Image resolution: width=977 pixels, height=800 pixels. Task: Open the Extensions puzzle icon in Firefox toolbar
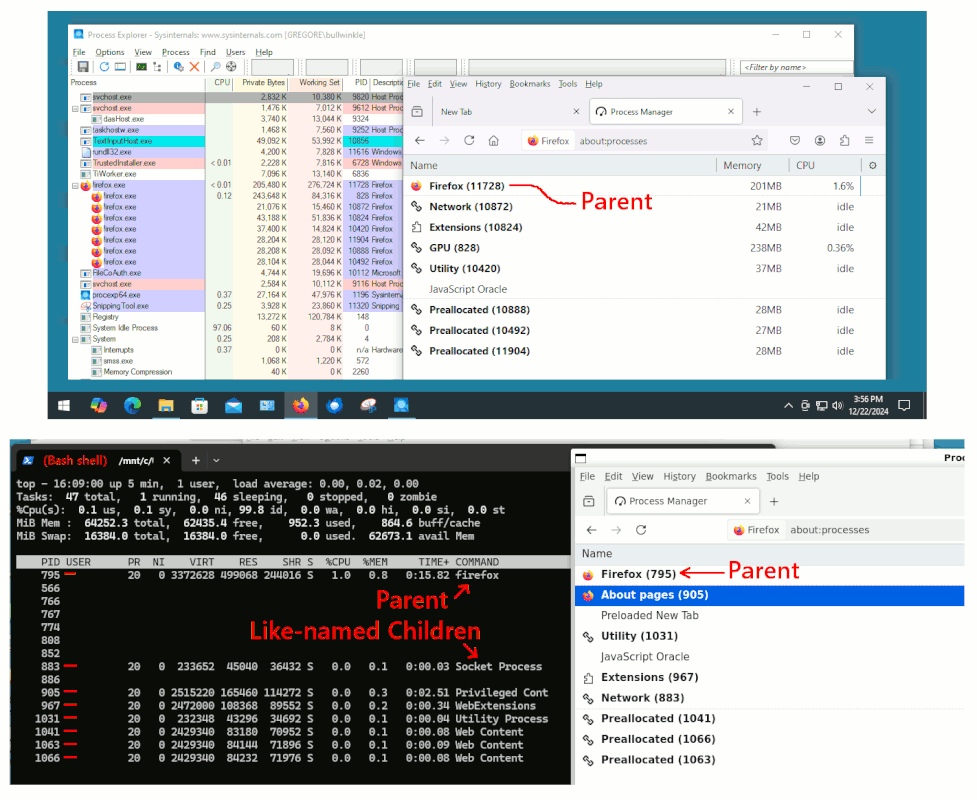coord(844,141)
